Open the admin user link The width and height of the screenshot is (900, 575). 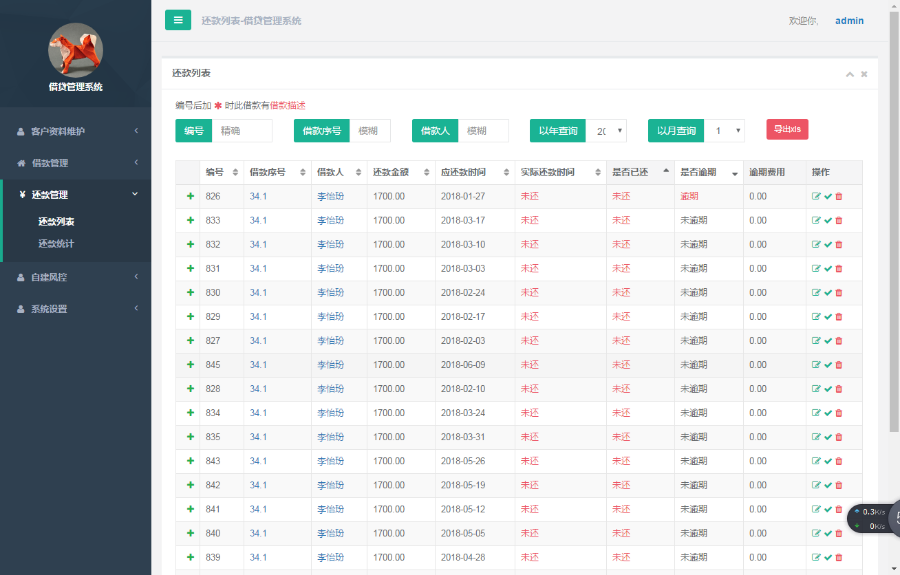pos(849,21)
